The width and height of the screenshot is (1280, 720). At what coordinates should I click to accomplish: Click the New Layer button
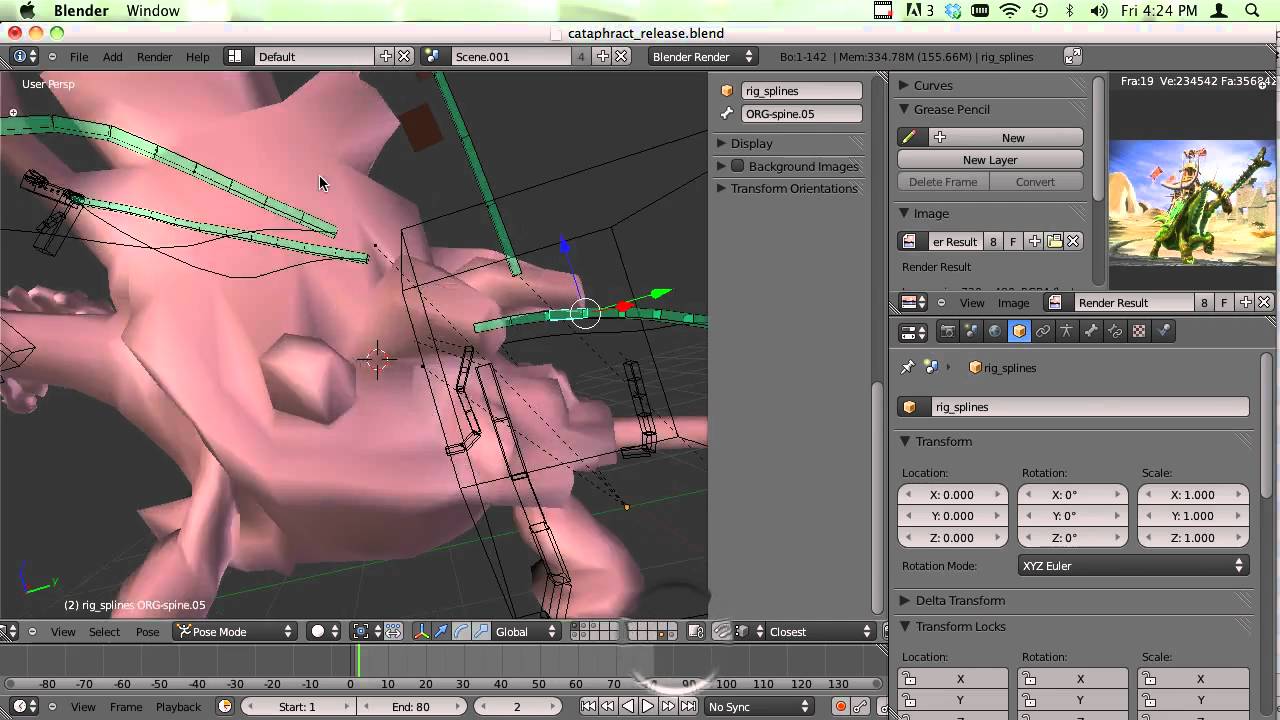[x=990, y=159]
